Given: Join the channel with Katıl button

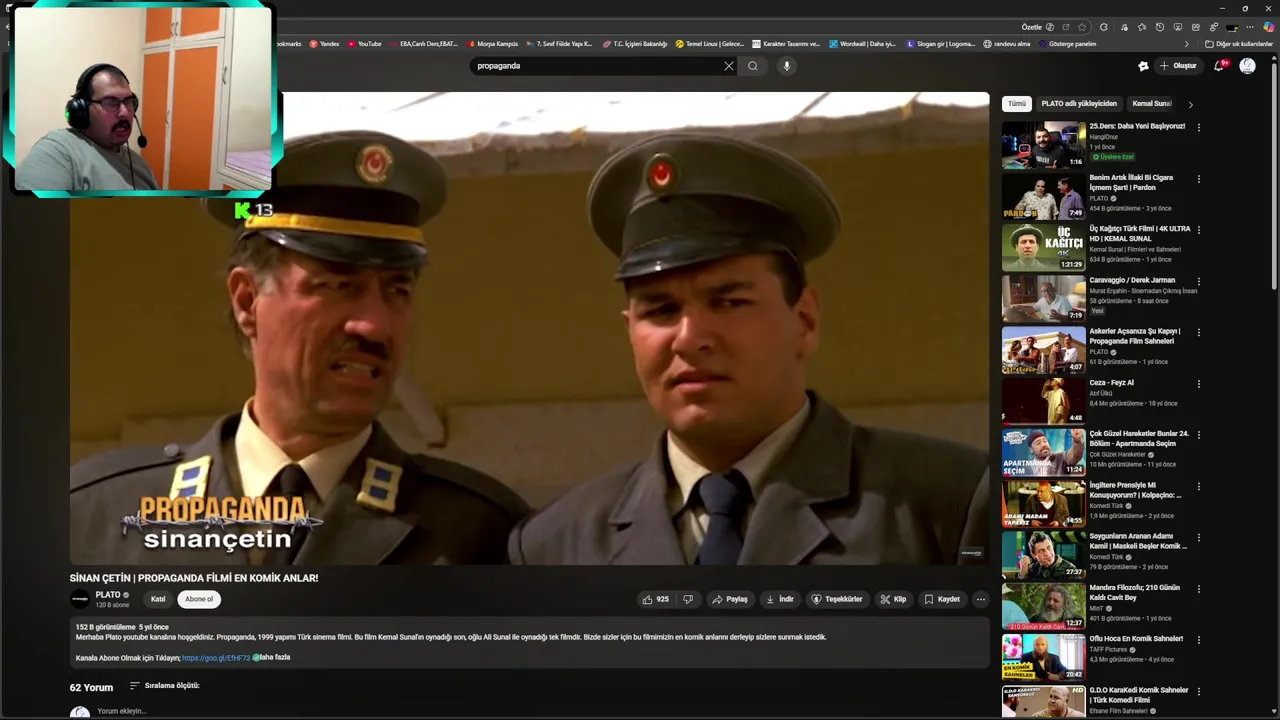Looking at the screenshot, I should click(158, 599).
